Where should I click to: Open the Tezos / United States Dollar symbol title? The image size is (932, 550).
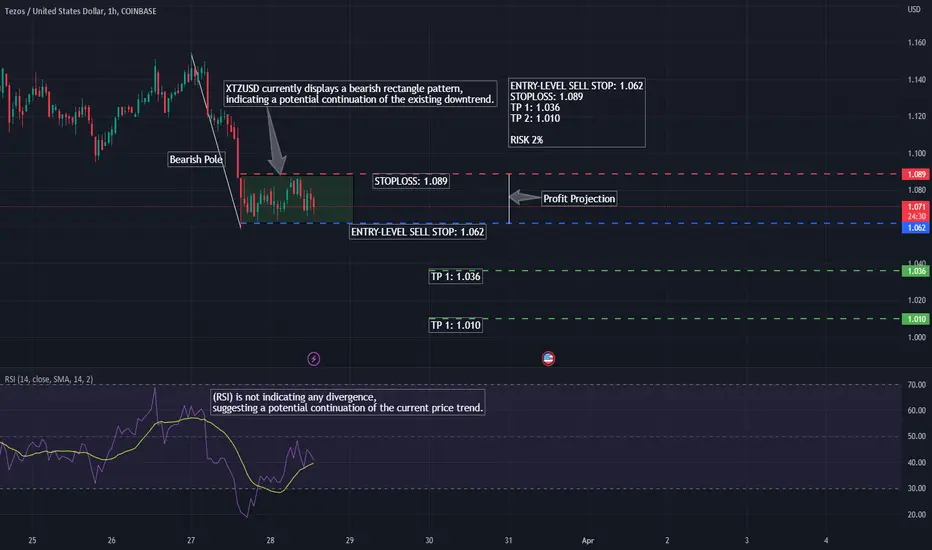point(81,11)
